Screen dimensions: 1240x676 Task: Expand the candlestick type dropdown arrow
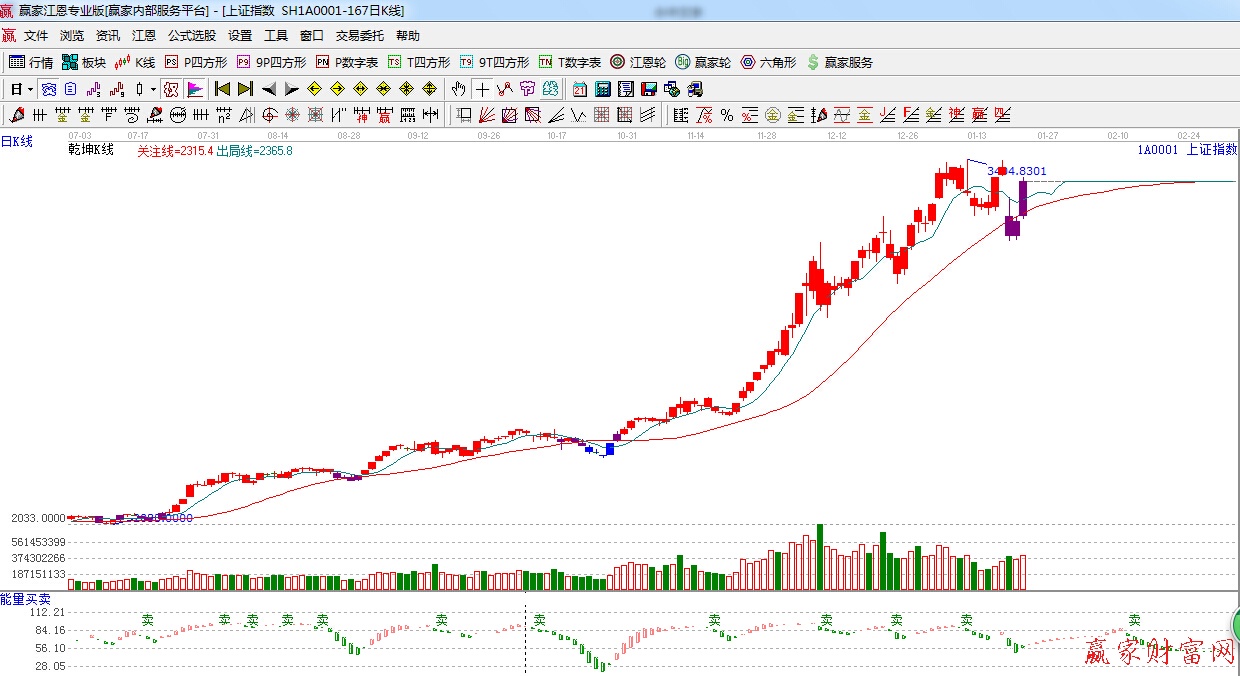[x=152, y=89]
